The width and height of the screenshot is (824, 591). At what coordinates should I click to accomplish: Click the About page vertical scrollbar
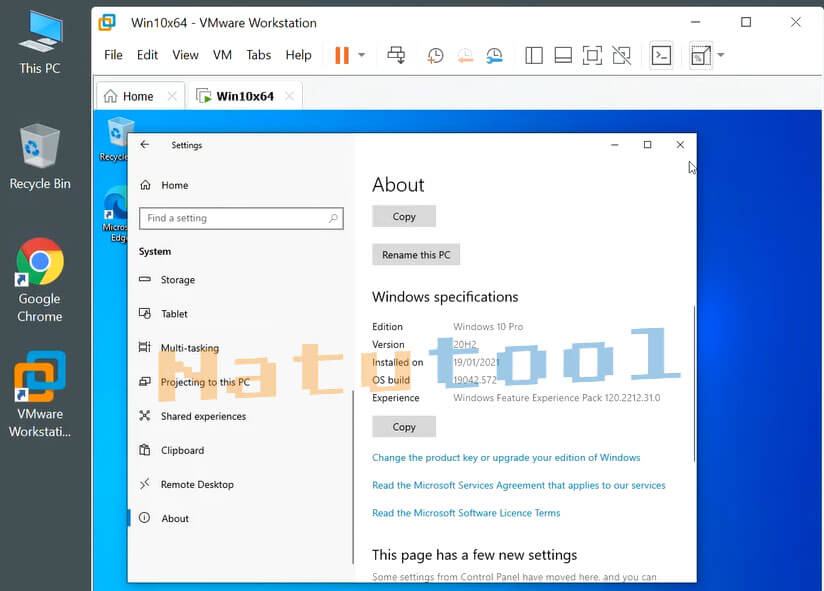coord(693,380)
